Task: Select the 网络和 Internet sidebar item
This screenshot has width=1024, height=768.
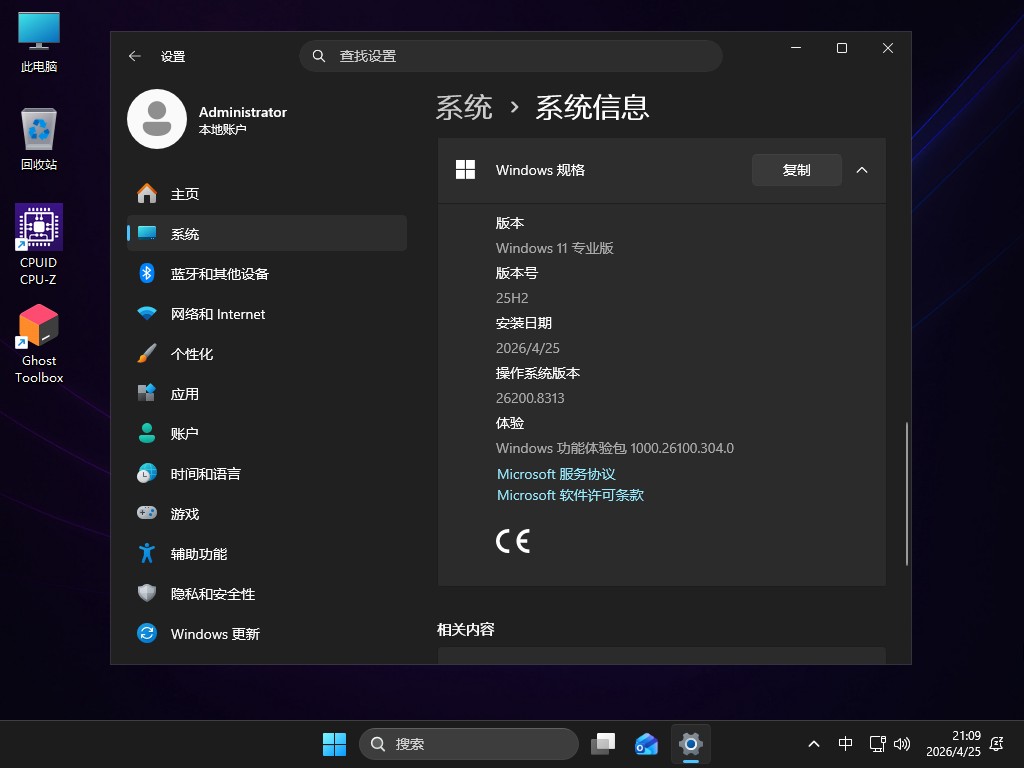Action: coord(217,314)
